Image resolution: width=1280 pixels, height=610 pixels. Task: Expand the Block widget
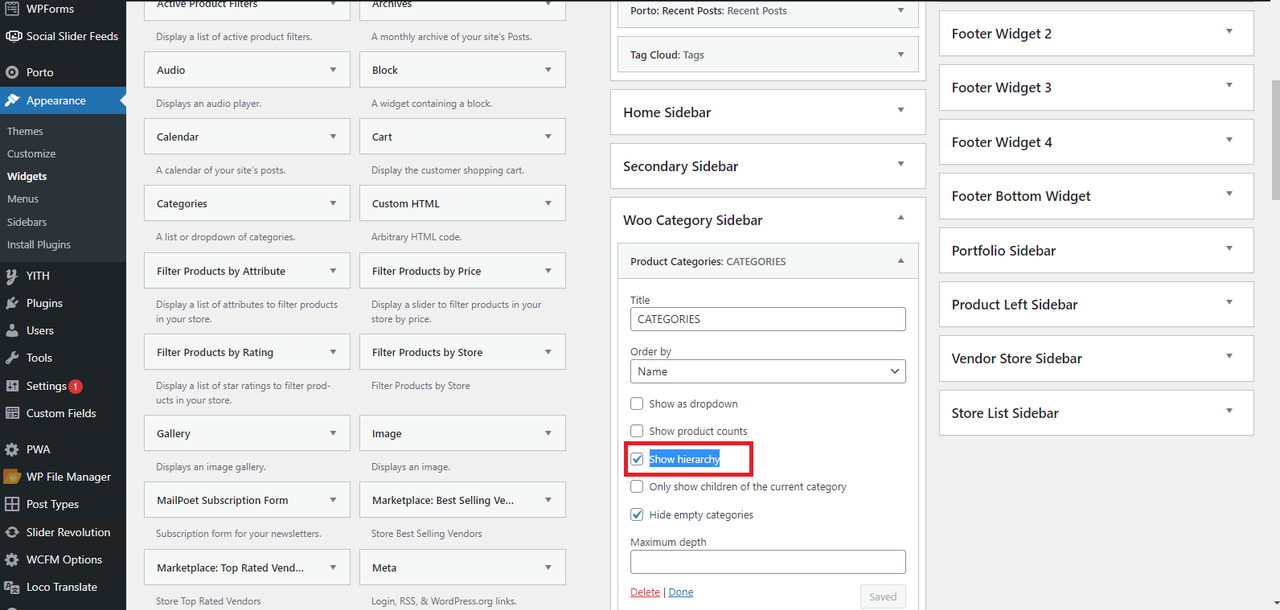point(548,70)
